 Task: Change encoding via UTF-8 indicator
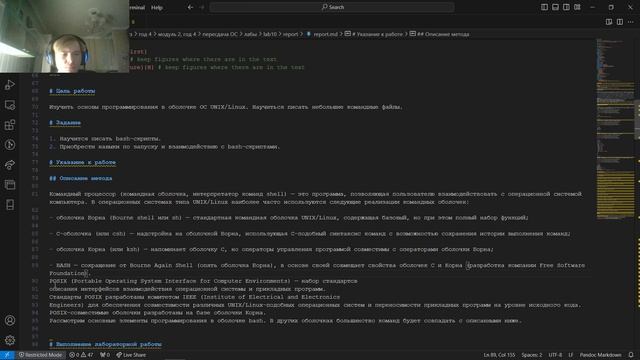(x=555, y=355)
